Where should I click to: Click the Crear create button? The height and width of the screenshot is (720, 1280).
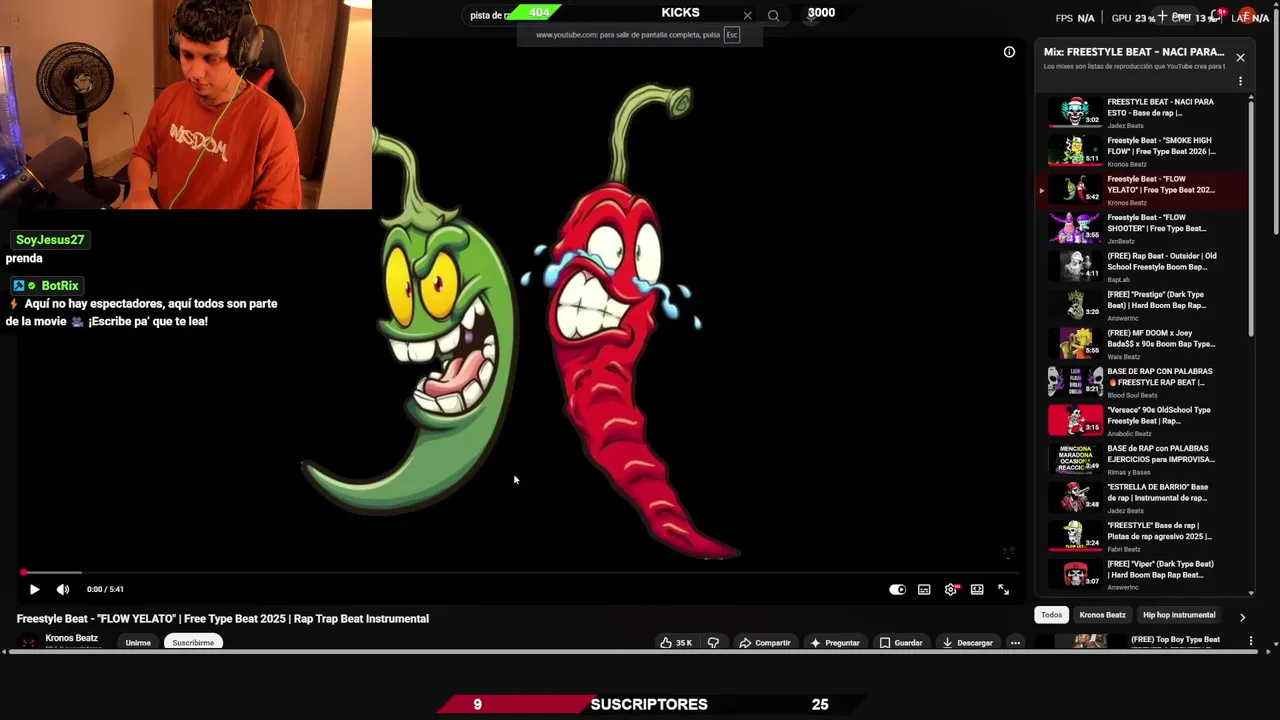1174,16
